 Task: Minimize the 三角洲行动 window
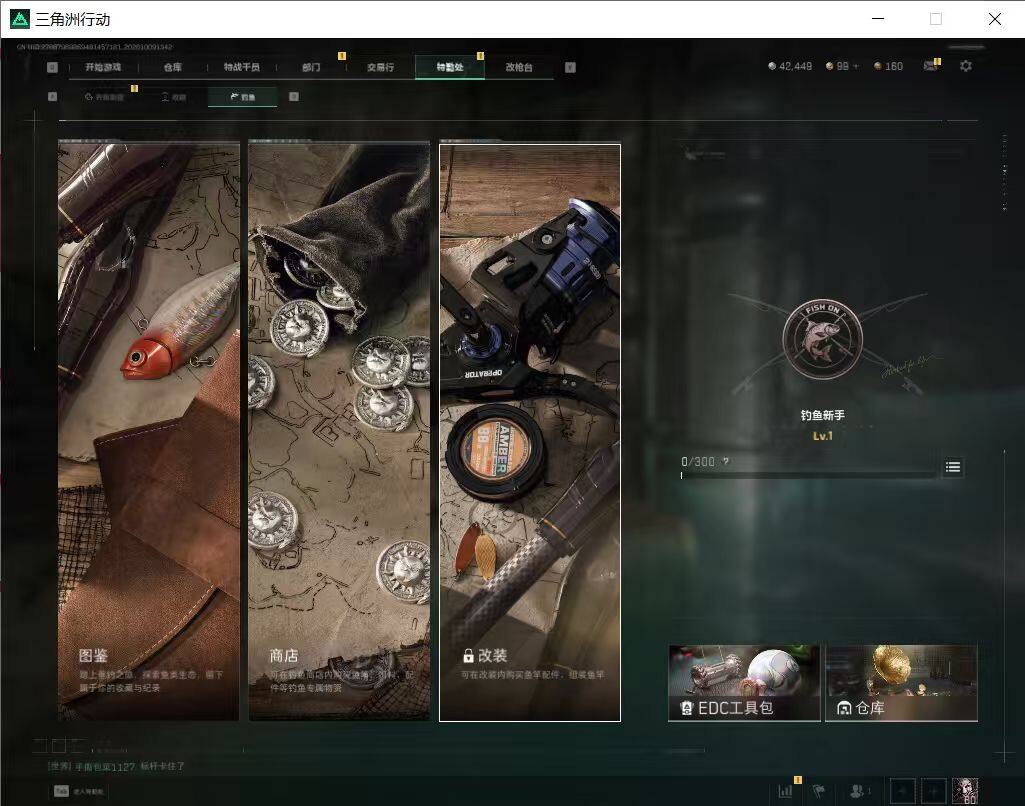(x=878, y=19)
